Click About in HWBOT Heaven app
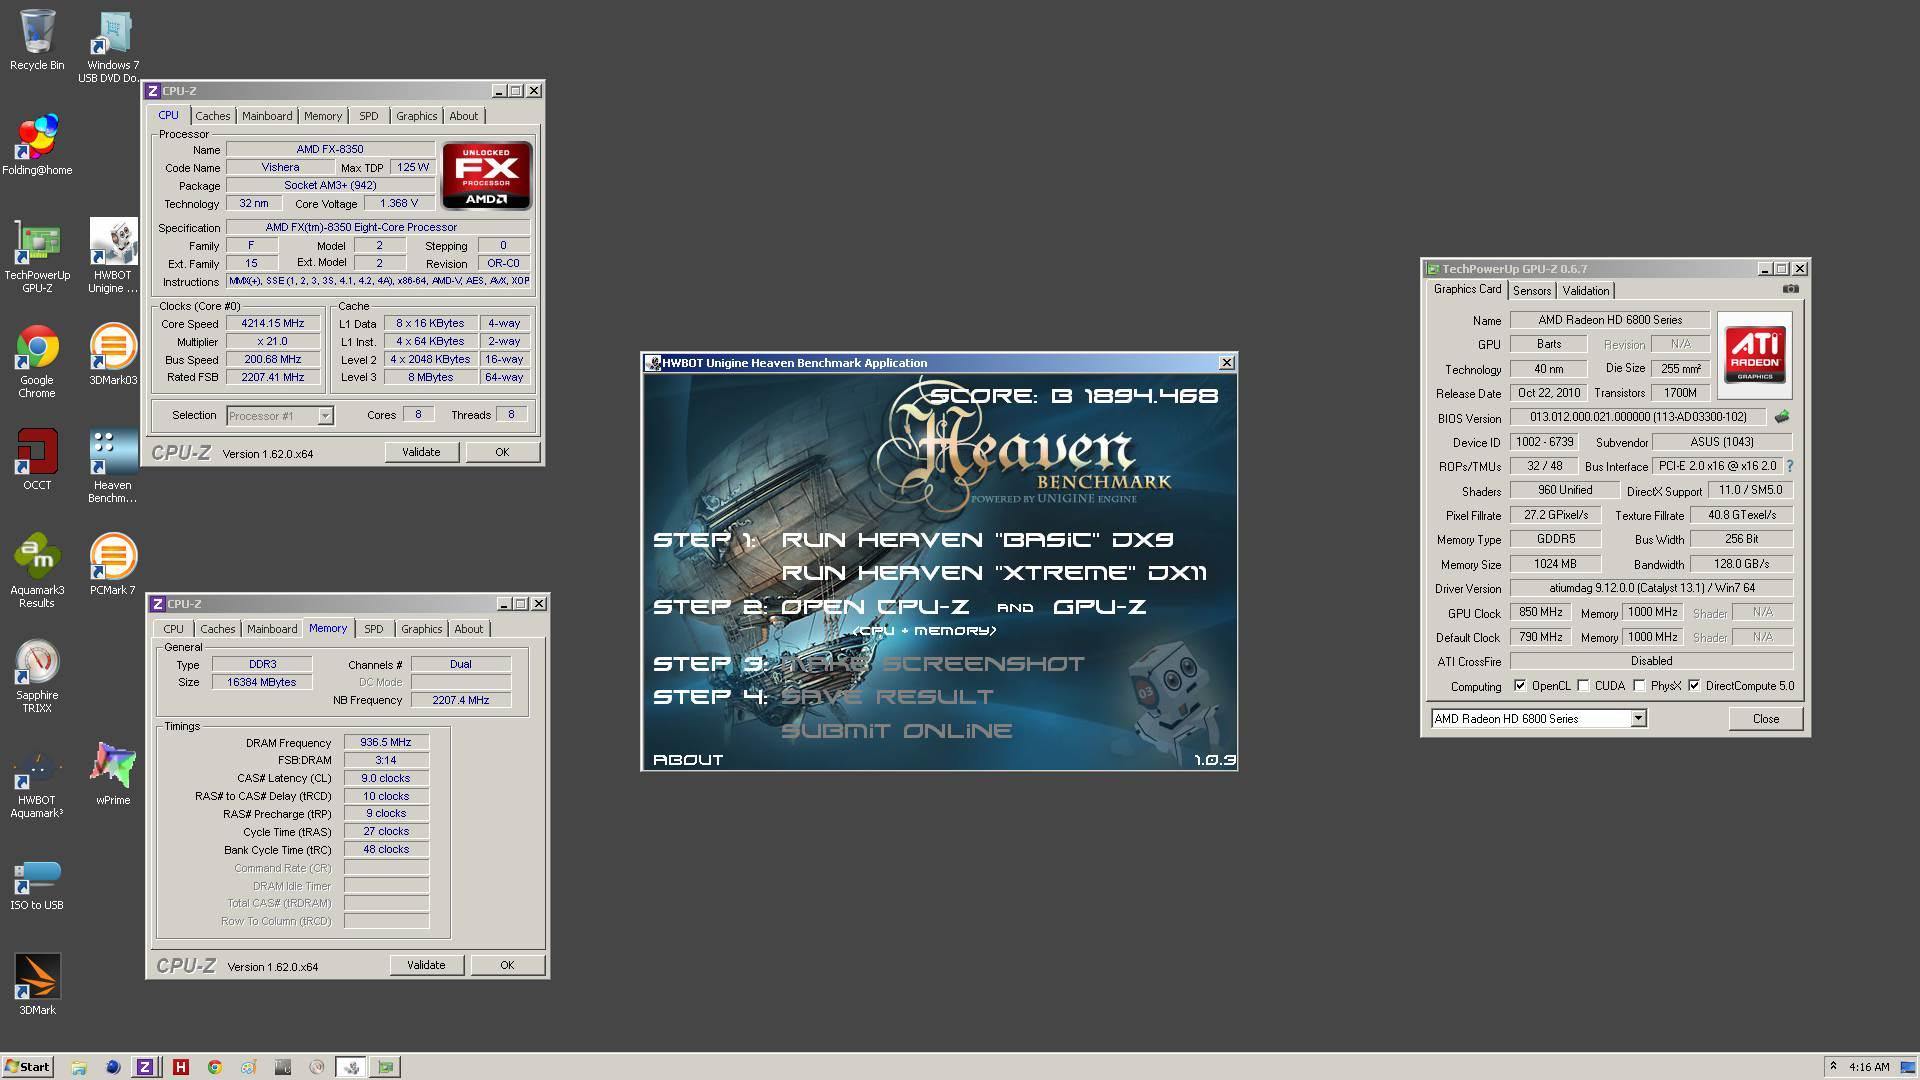This screenshot has width=1920, height=1080. coord(688,760)
